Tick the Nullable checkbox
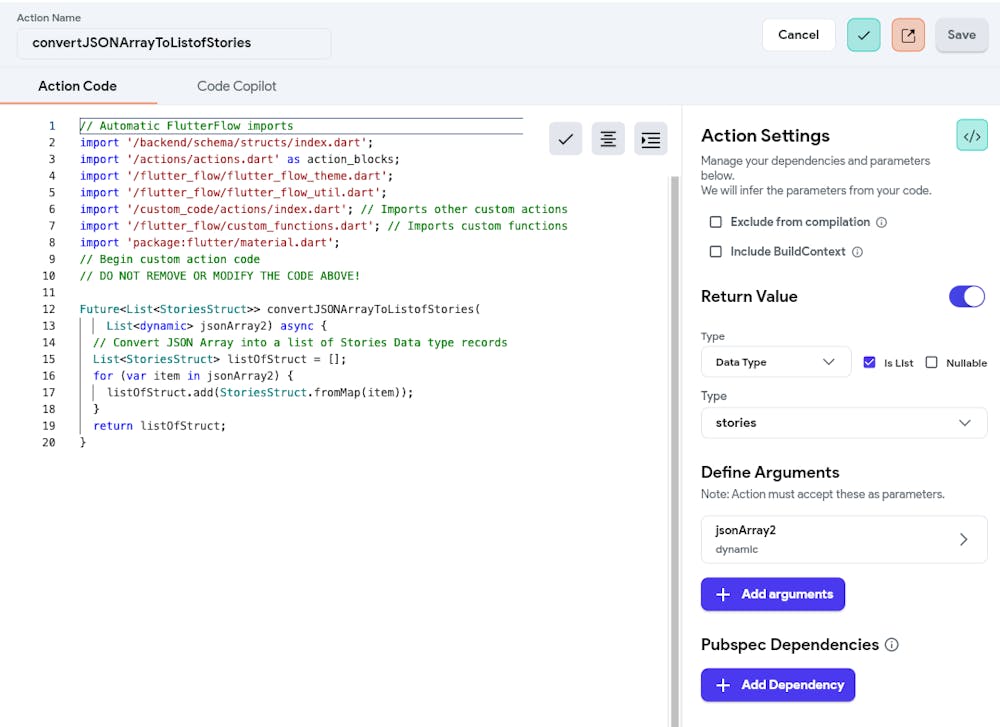The height and width of the screenshot is (727, 1000). (932, 363)
